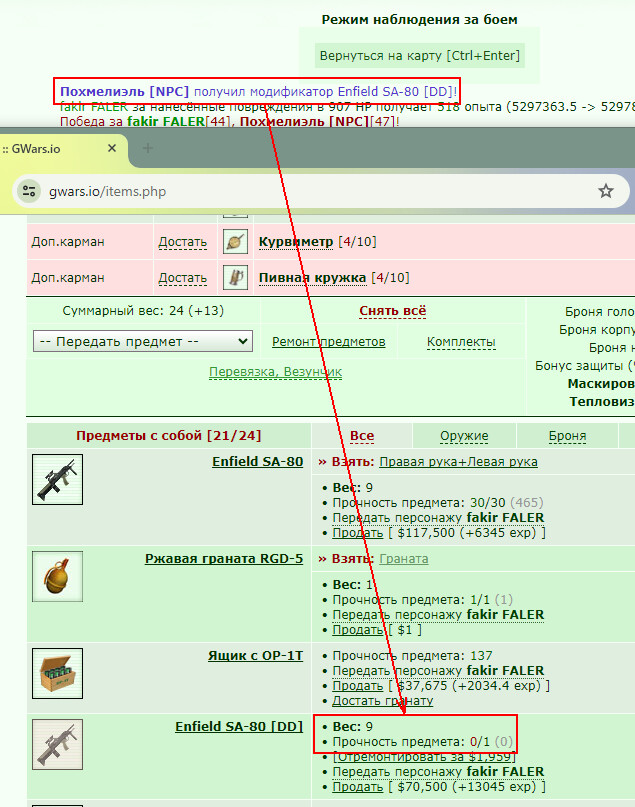Click Похмелиэль [NPC] name in battle log
Viewport: 635px width, 807px height.
125,92
